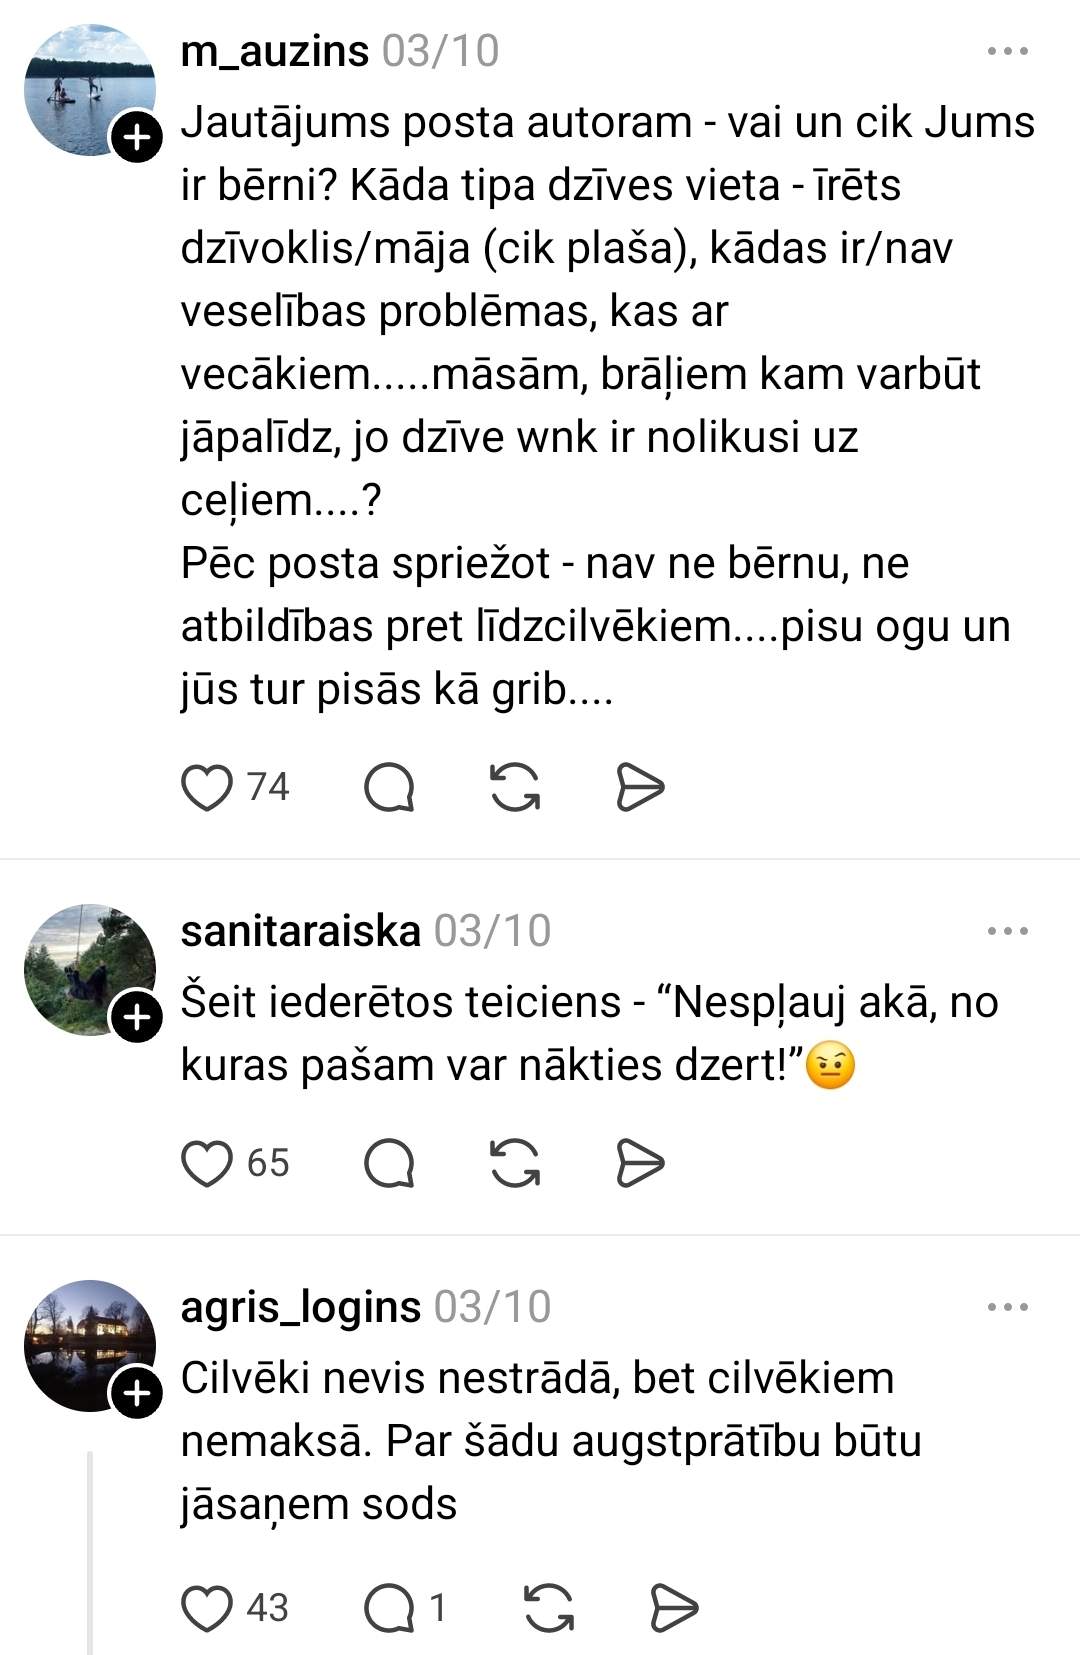Share agris_logins' comment
Image resolution: width=1080 pixels, height=1655 pixels.
674,1608
